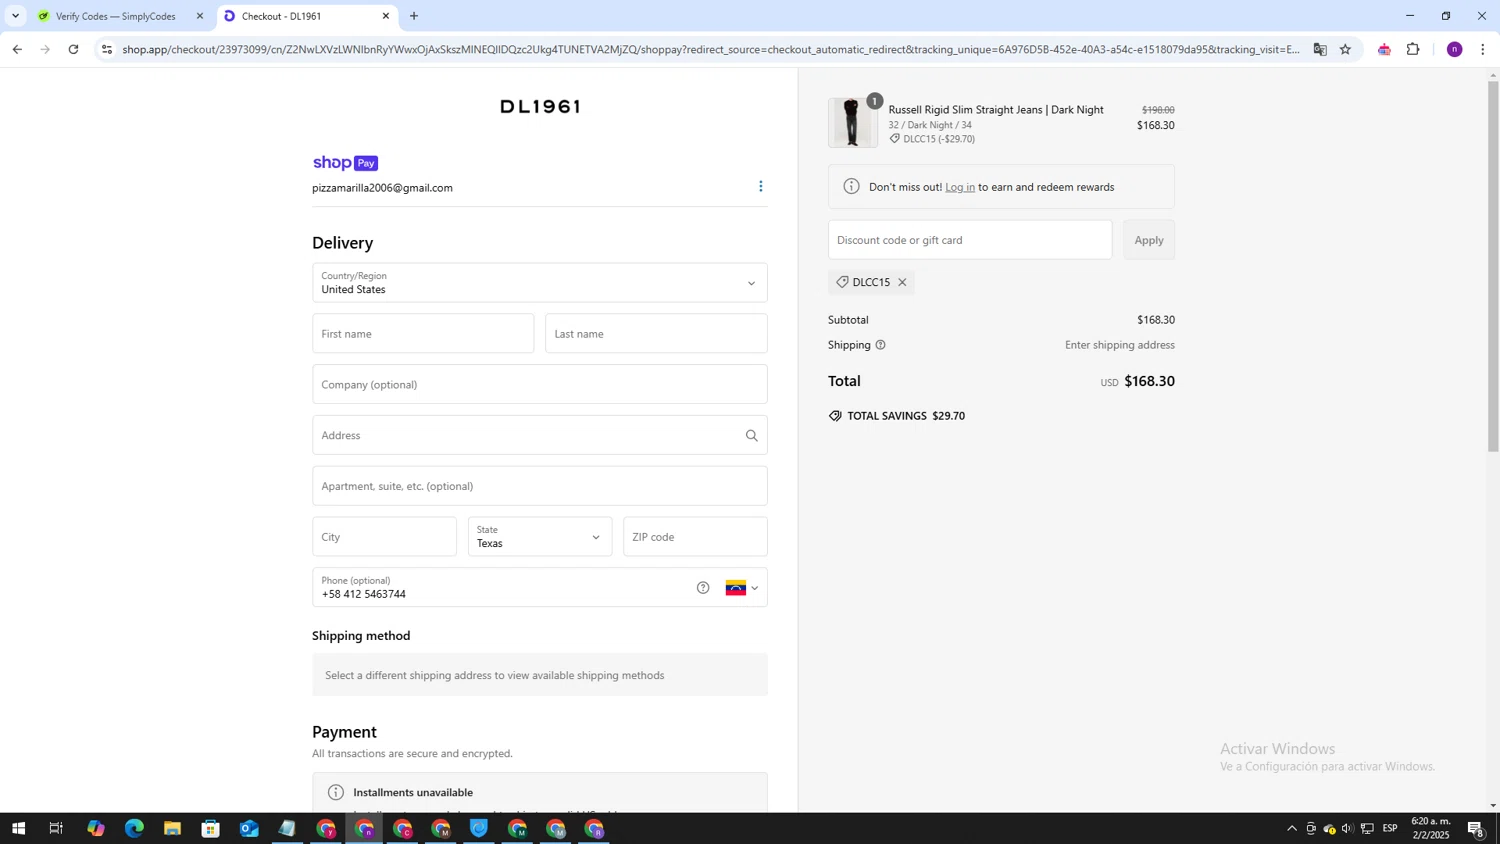
Task: Open the phone number help icon
Action: pos(703,588)
